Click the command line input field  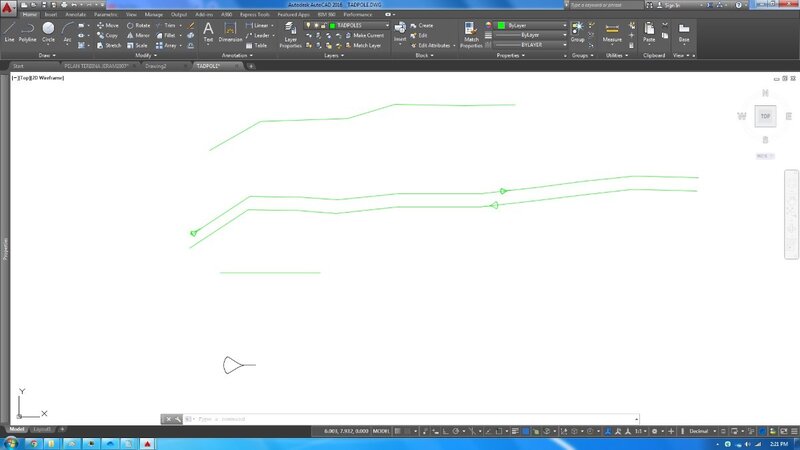point(411,419)
